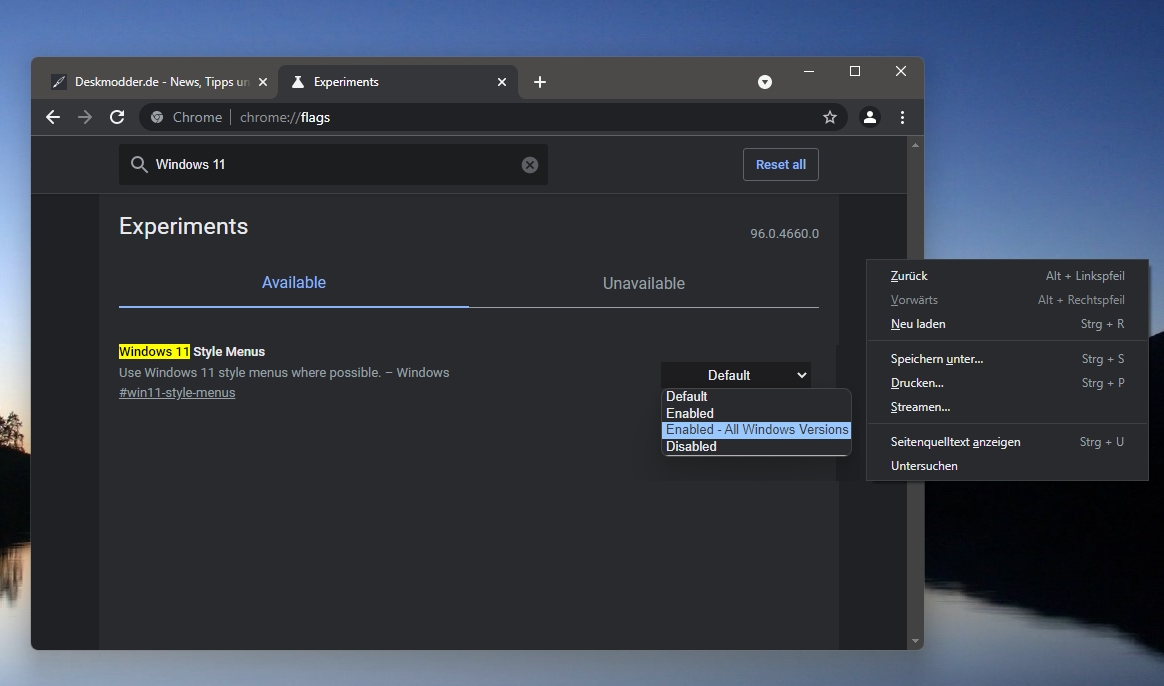1164x686 pixels.
Task: Bookmark this page with the star icon
Action: (x=830, y=117)
